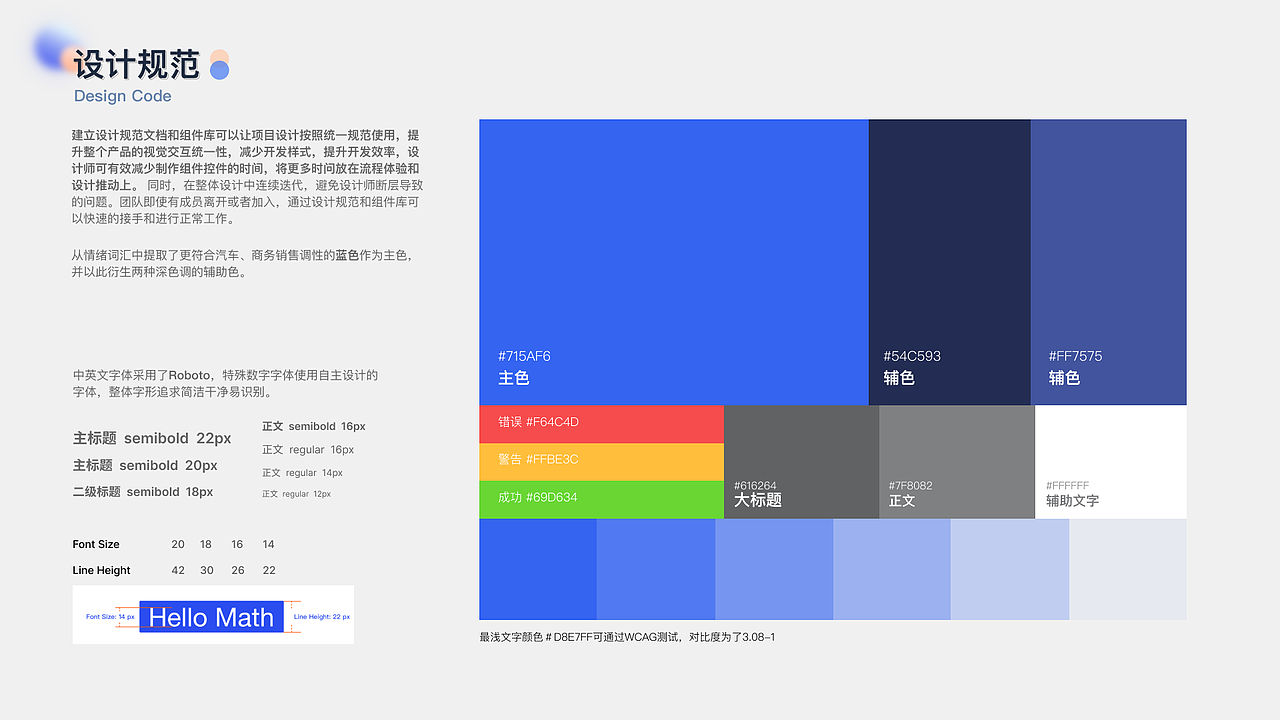
Task: Select the dark navy 辅色 swatch #54C593
Action: pyautogui.click(x=950, y=262)
